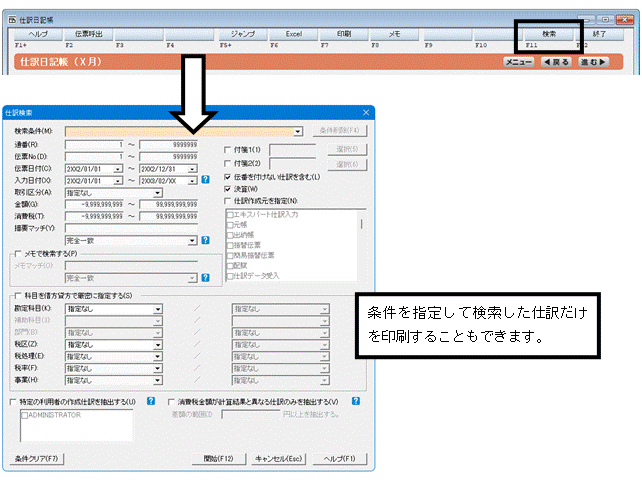This screenshot has width=642, height=489.
Task: Open 入力日付 end date dropdown
Action: 192,181
